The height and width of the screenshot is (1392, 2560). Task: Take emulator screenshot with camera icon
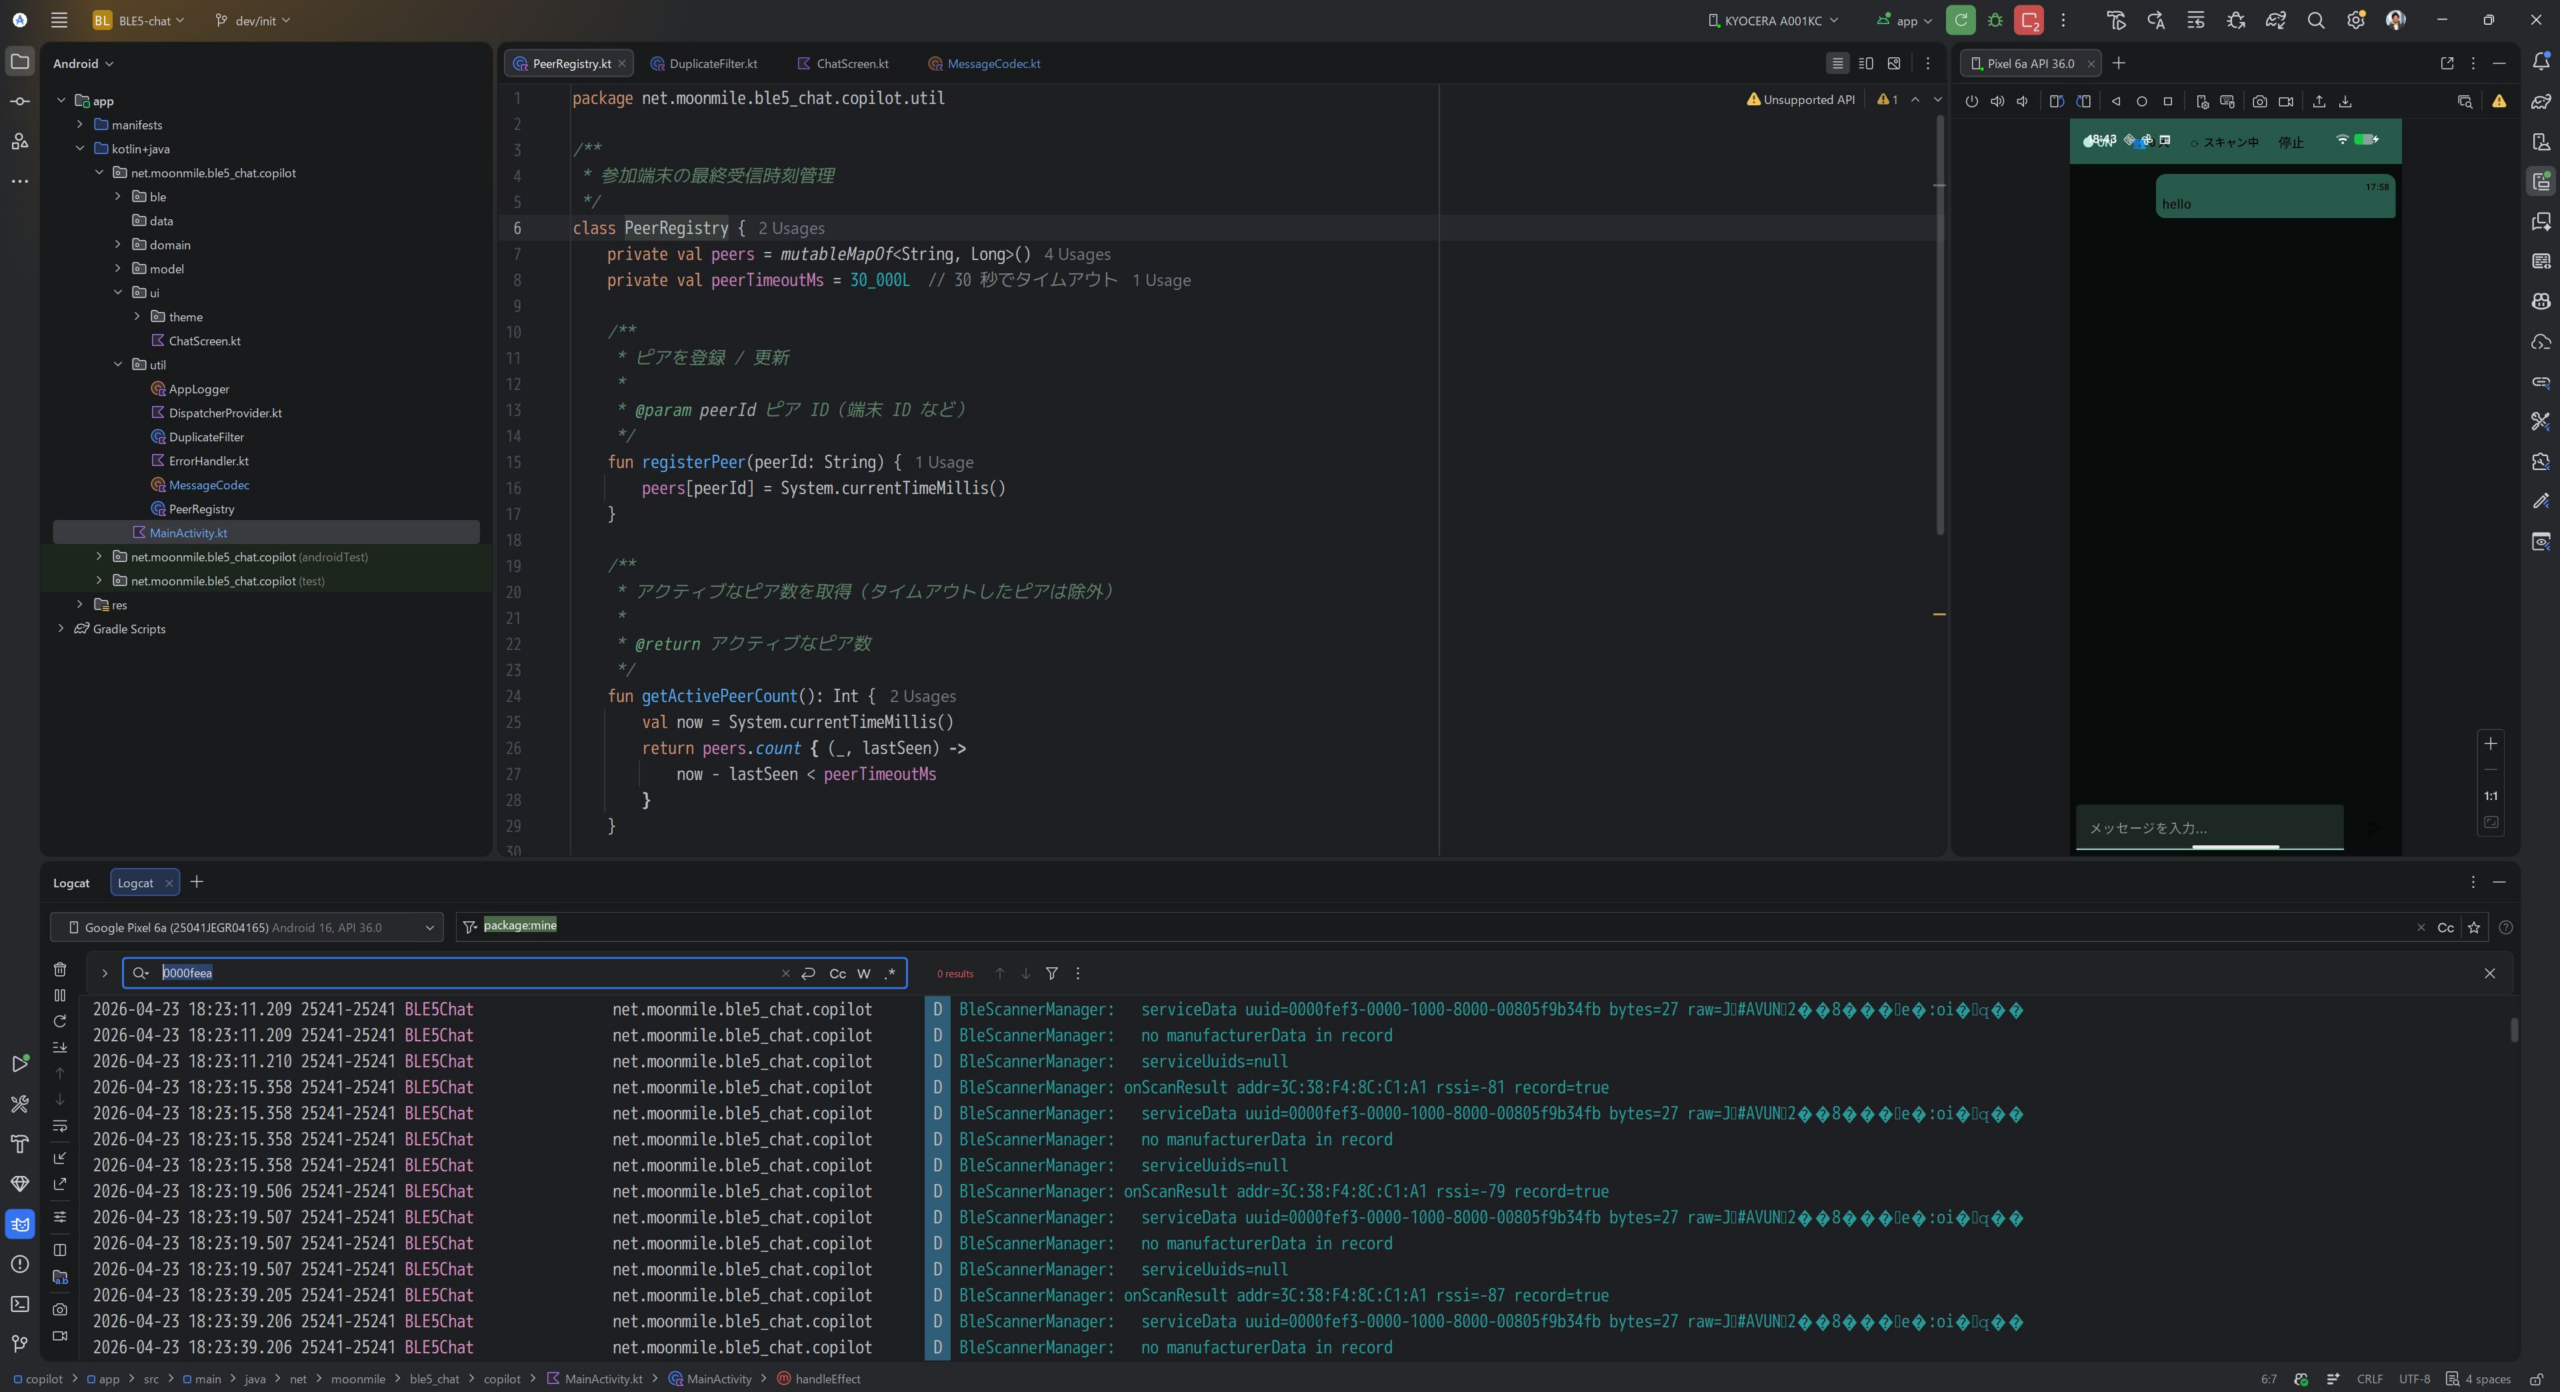point(2259,101)
